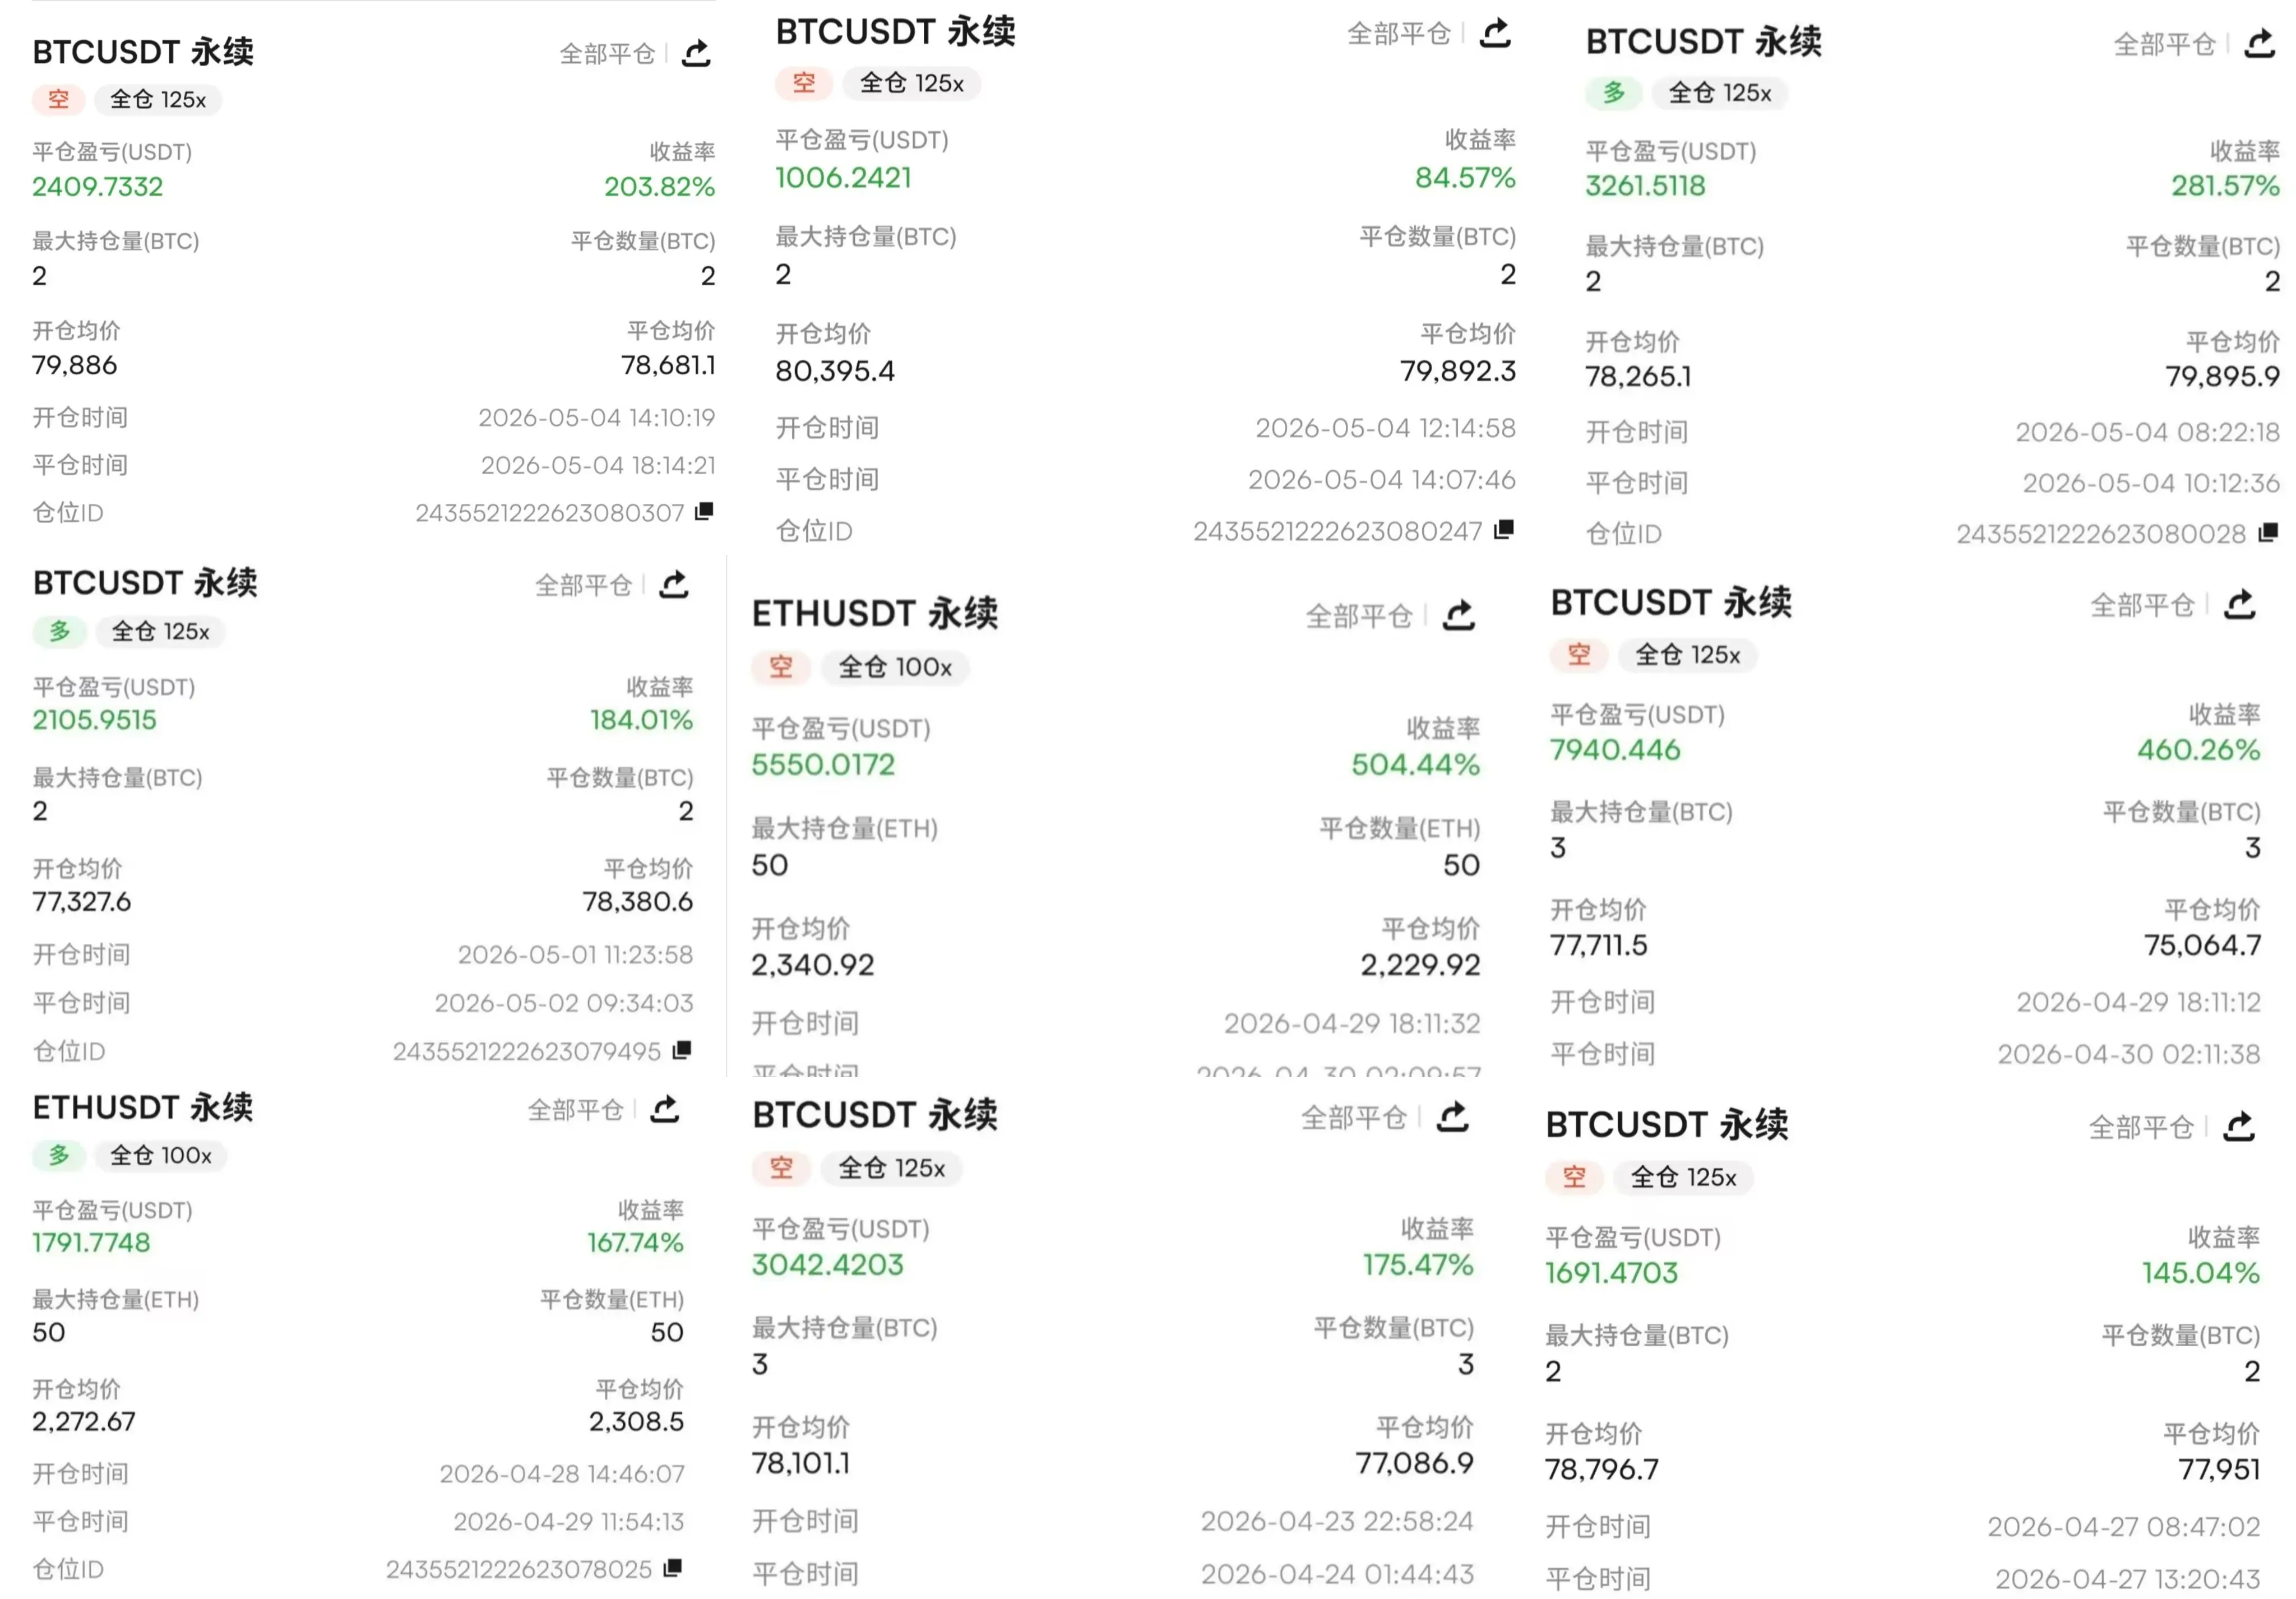Share the BTCUSDT position with 3261.5118 profit

click(x=2260, y=43)
